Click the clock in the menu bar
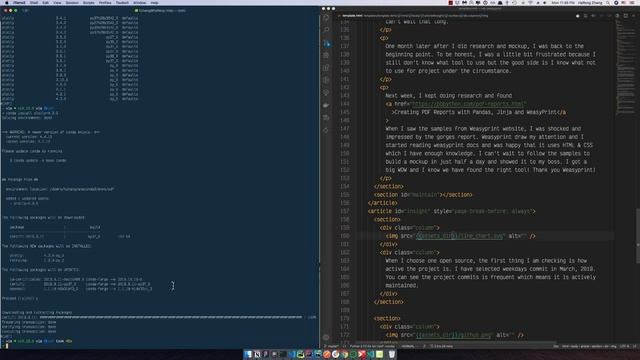This screenshot has width=640, height=360. pyautogui.click(x=563, y=2)
